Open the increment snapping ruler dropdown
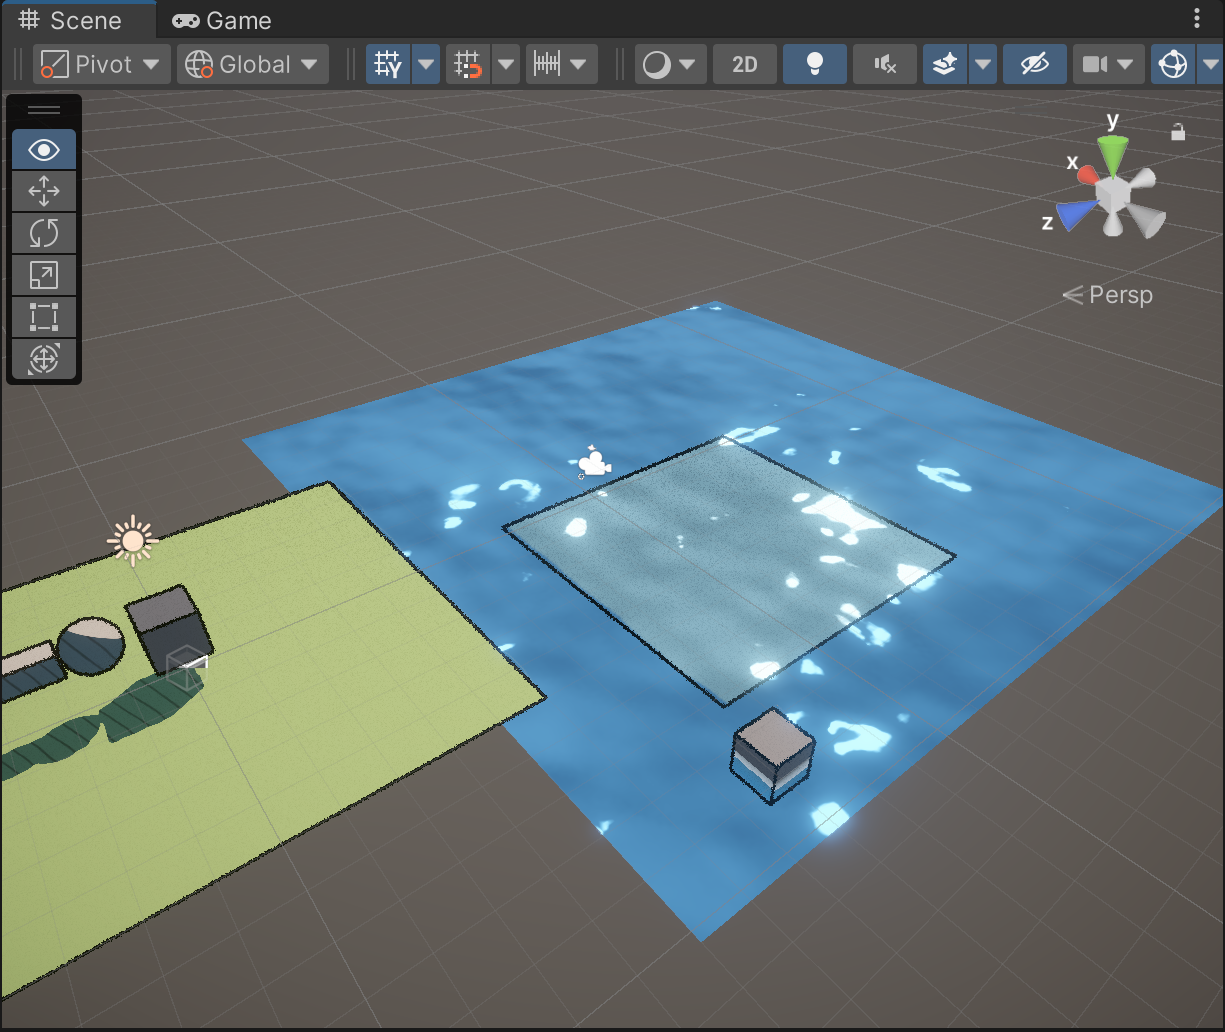 tap(562, 64)
